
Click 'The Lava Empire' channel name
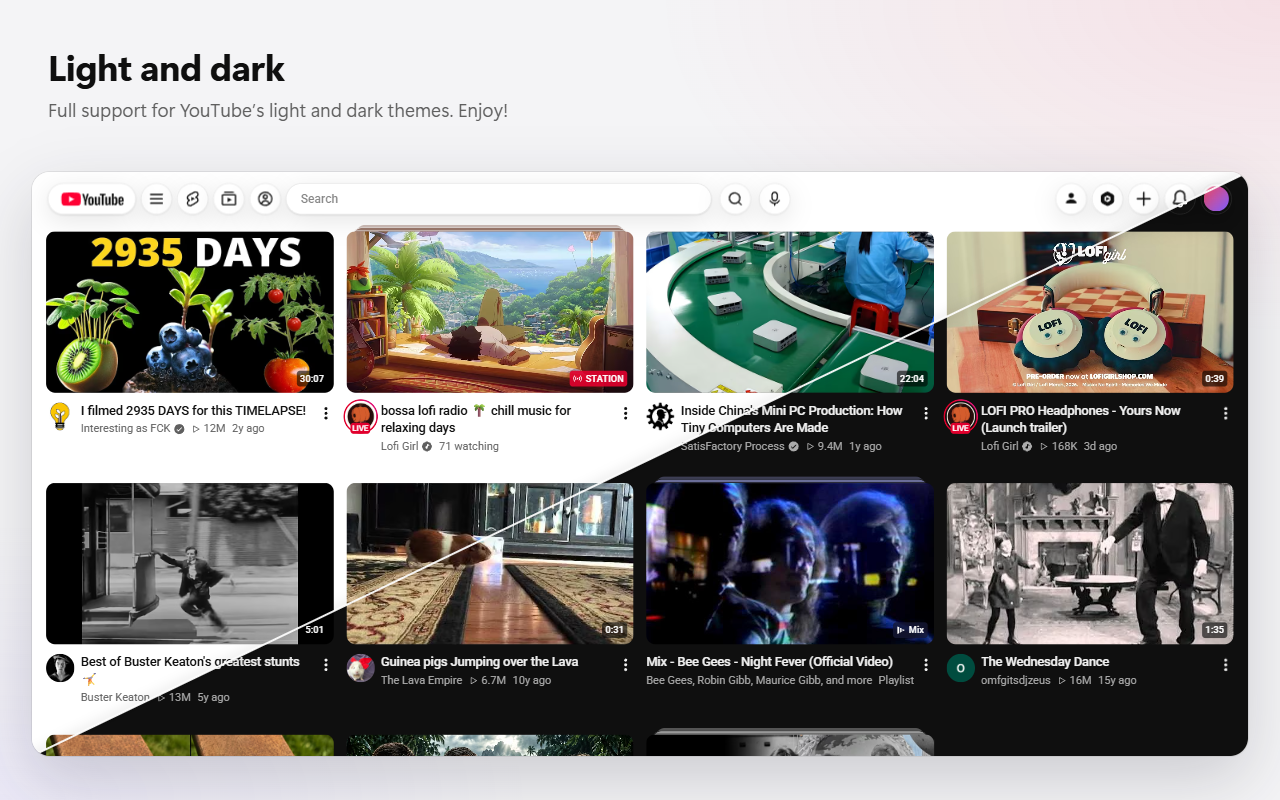(422, 680)
